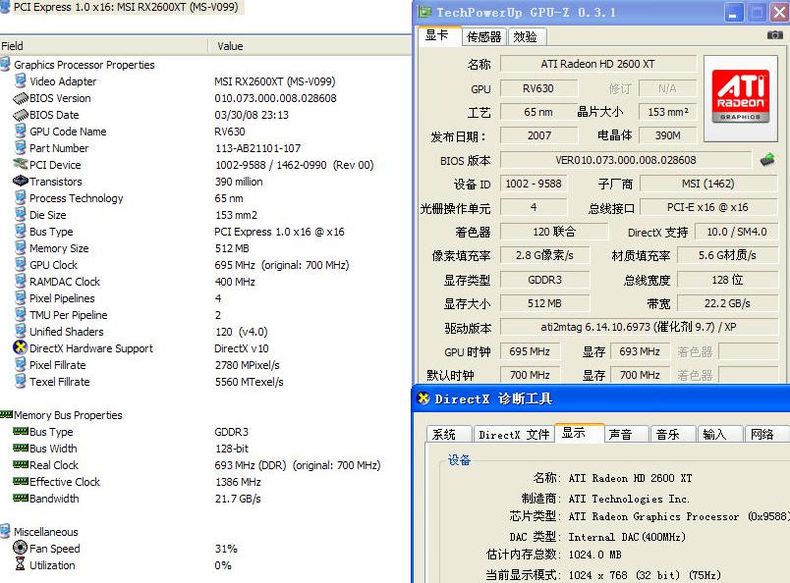Click the 显存类型 field GDDR3
Viewport: 790px width, 583px height.
(545, 280)
